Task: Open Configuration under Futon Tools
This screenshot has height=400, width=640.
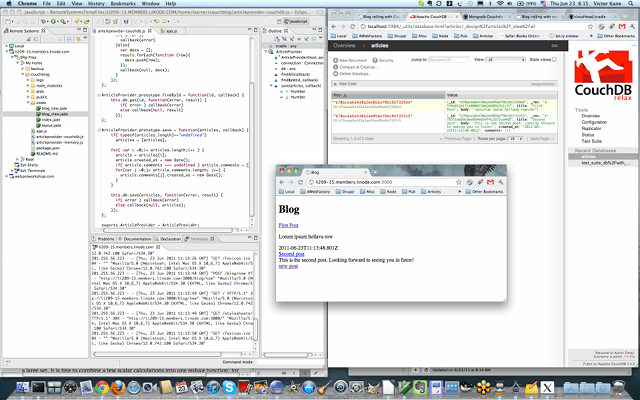Action: pos(594,122)
